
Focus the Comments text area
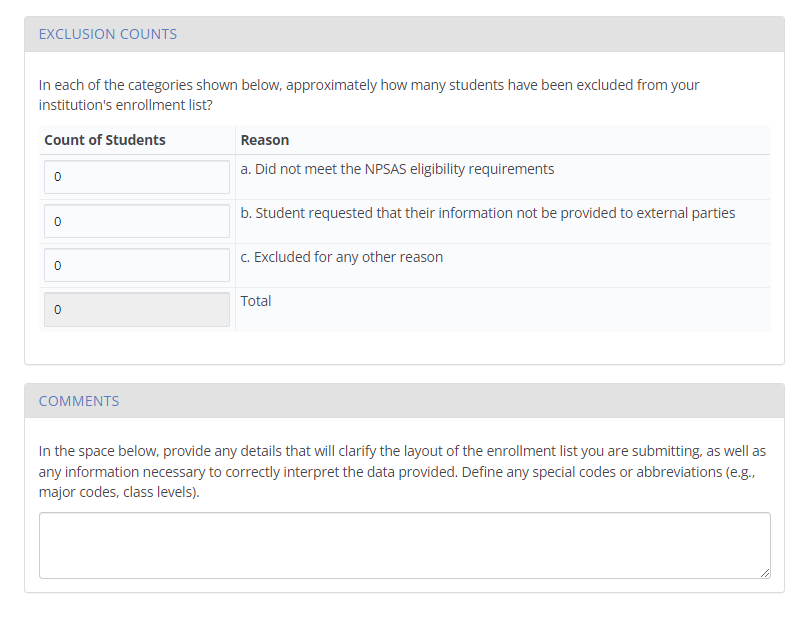pos(404,545)
